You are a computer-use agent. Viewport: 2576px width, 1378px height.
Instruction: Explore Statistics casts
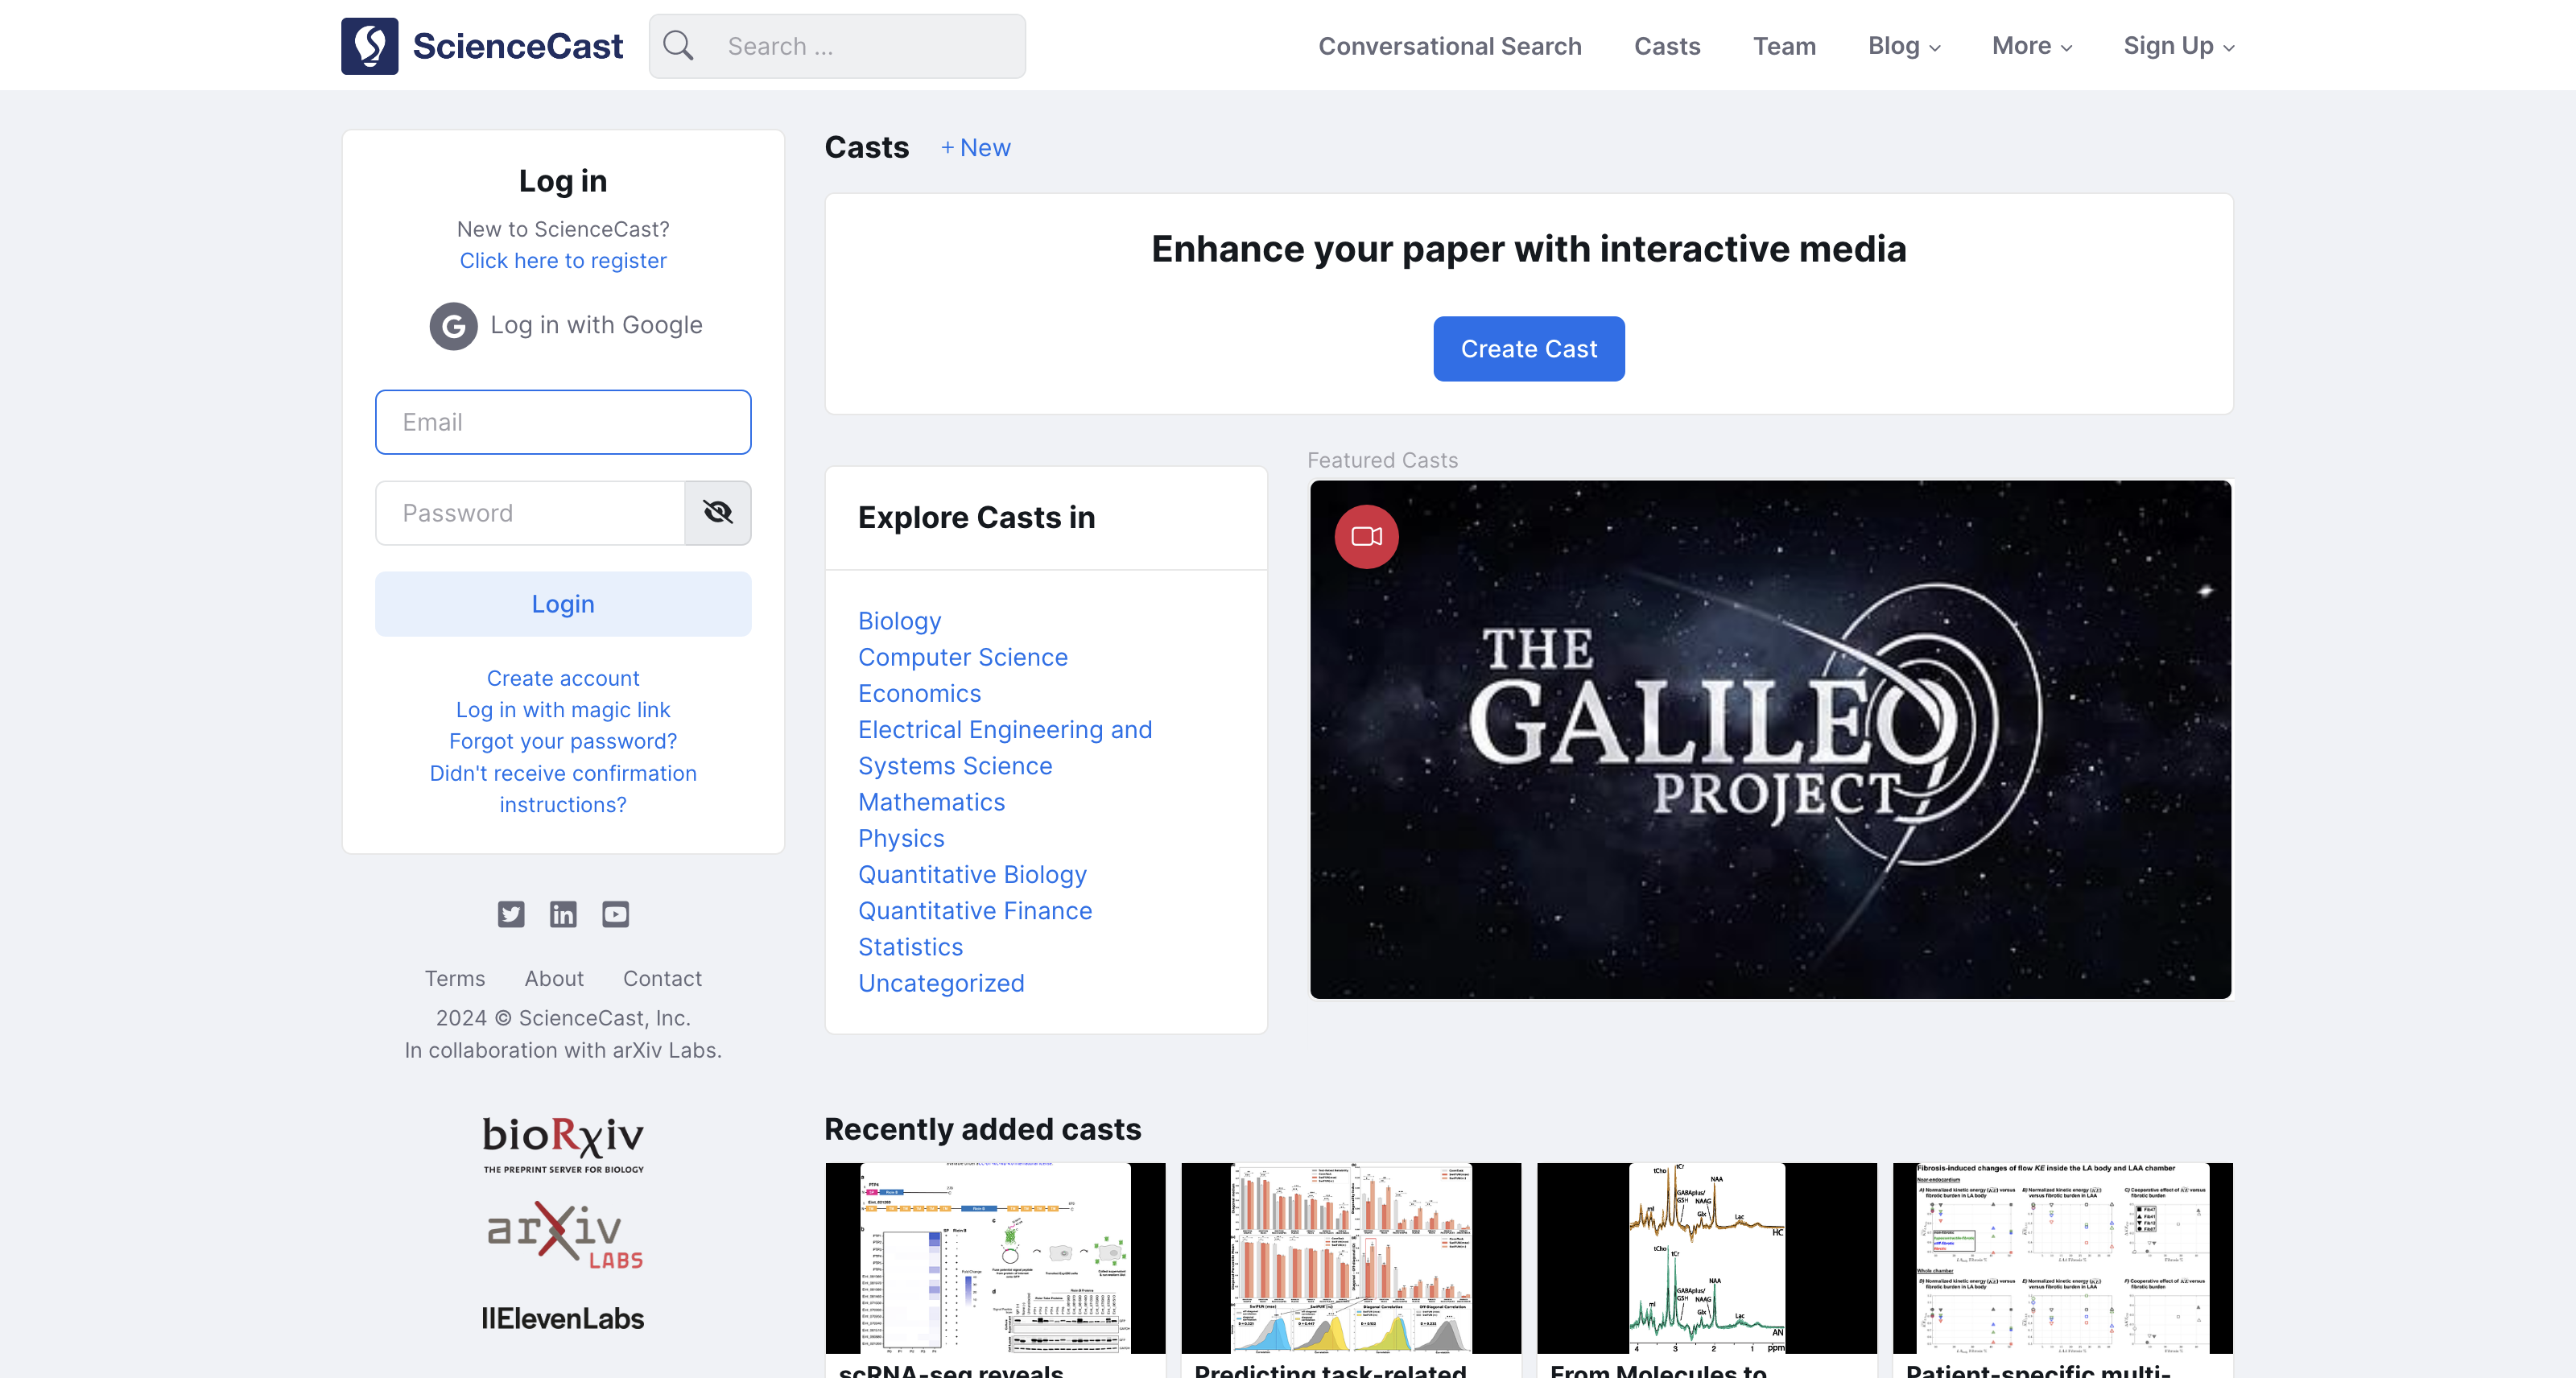(x=910, y=947)
